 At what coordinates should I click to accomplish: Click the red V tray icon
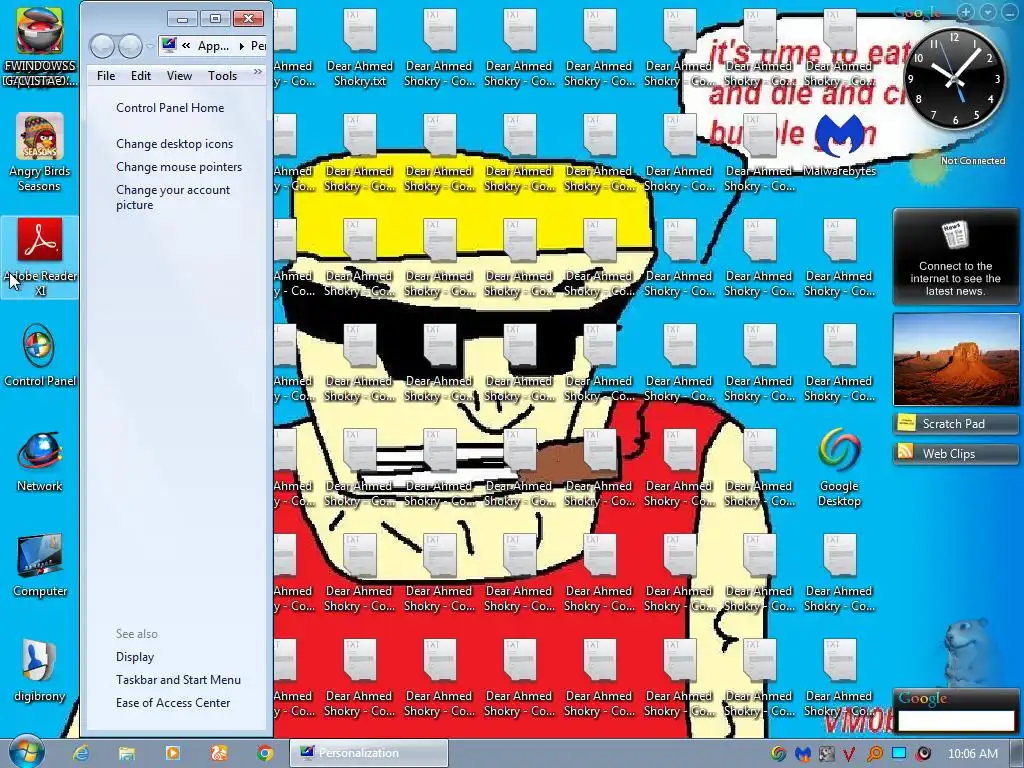[850, 754]
